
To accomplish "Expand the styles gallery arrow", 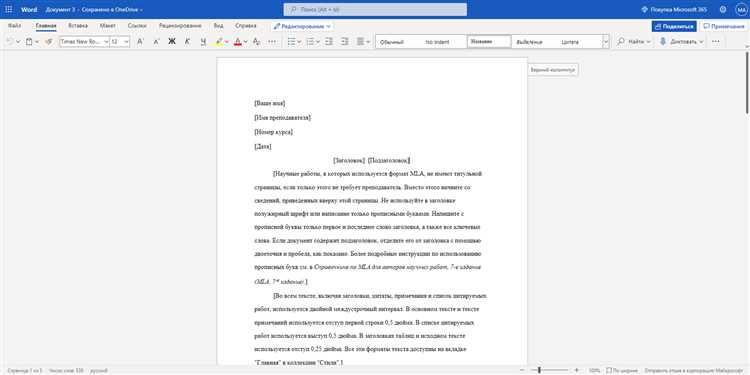I will pyautogui.click(x=606, y=42).
